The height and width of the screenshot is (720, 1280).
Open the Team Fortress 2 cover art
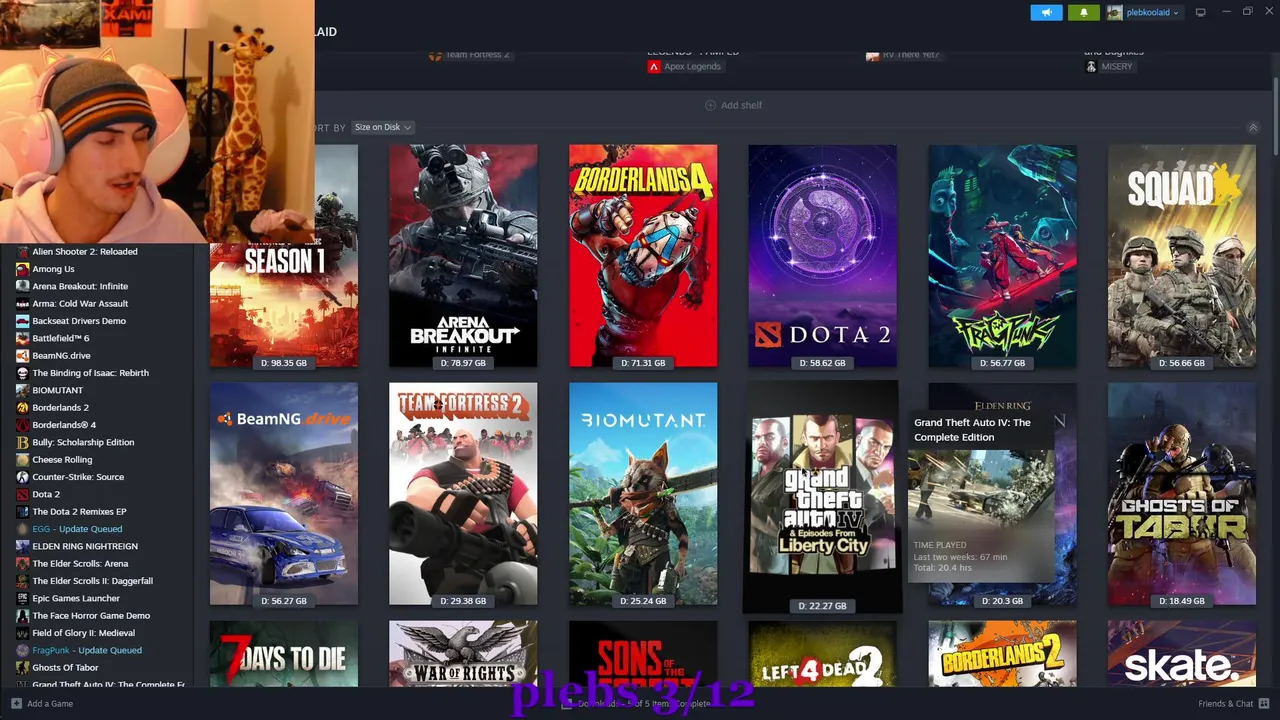coord(463,493)
